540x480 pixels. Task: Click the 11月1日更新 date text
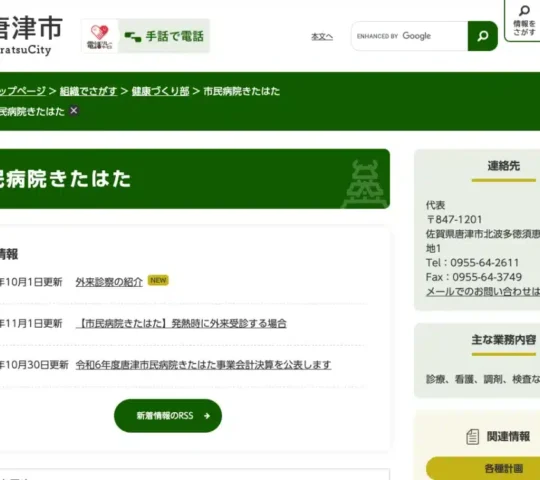point(31,323)
